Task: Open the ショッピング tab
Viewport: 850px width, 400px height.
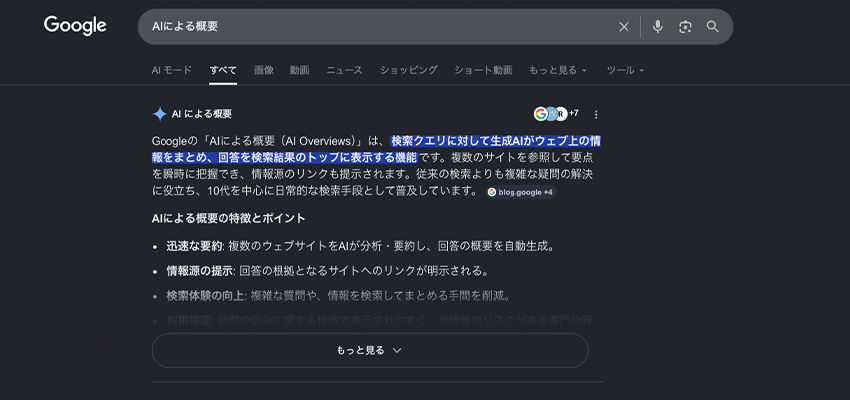Action: 408,70
